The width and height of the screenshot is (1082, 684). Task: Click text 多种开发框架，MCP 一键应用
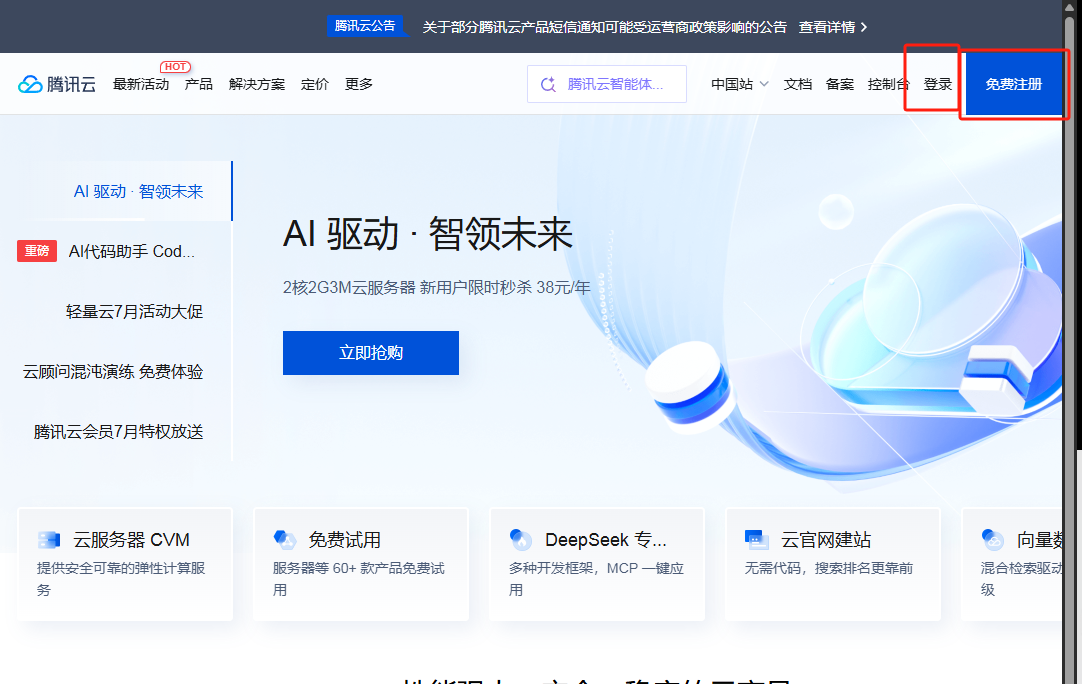click(x=596, y=578)
